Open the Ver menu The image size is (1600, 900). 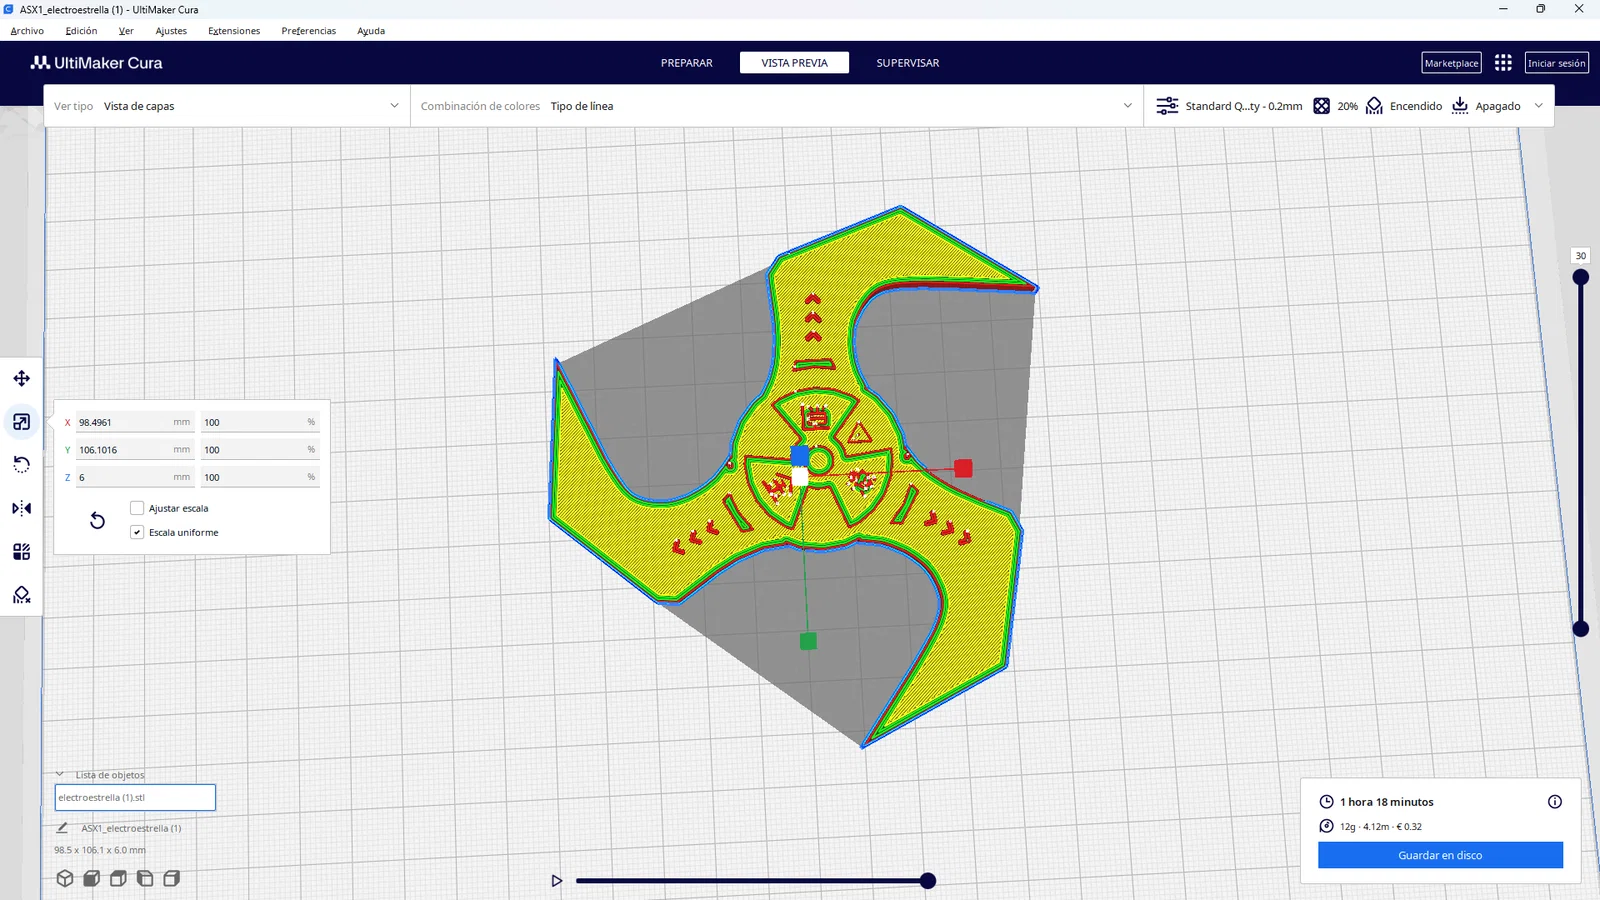(126, 31)
